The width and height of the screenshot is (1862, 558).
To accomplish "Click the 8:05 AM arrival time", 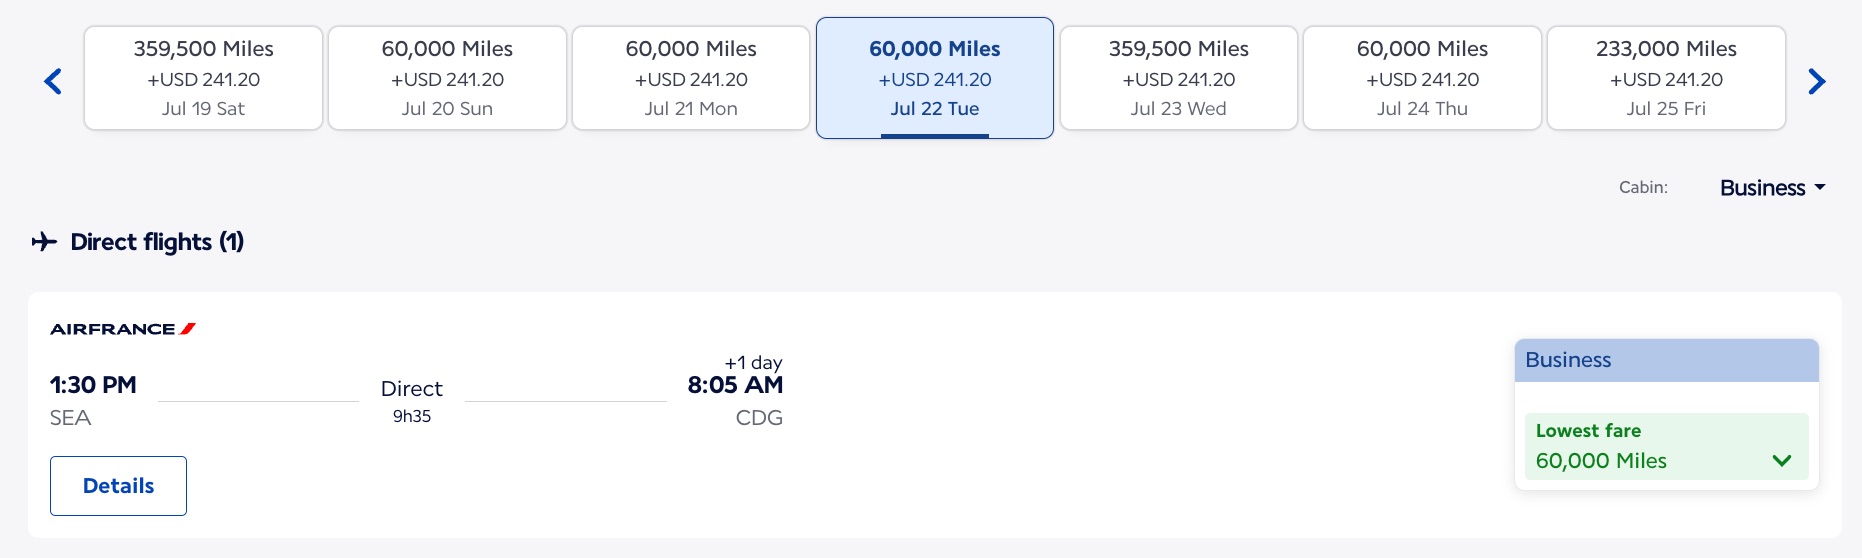I will (x=735, y=385).
